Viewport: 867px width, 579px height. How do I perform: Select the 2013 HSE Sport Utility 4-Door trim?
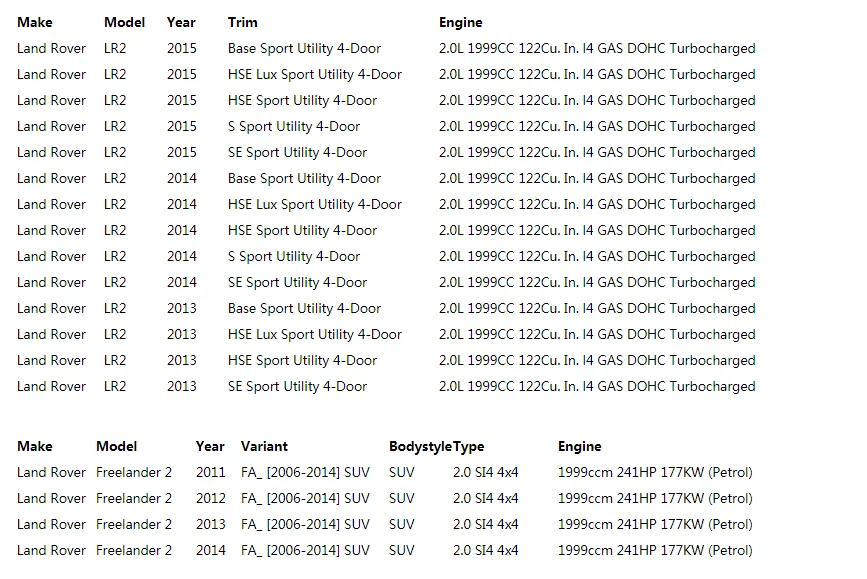click(302, 360)
